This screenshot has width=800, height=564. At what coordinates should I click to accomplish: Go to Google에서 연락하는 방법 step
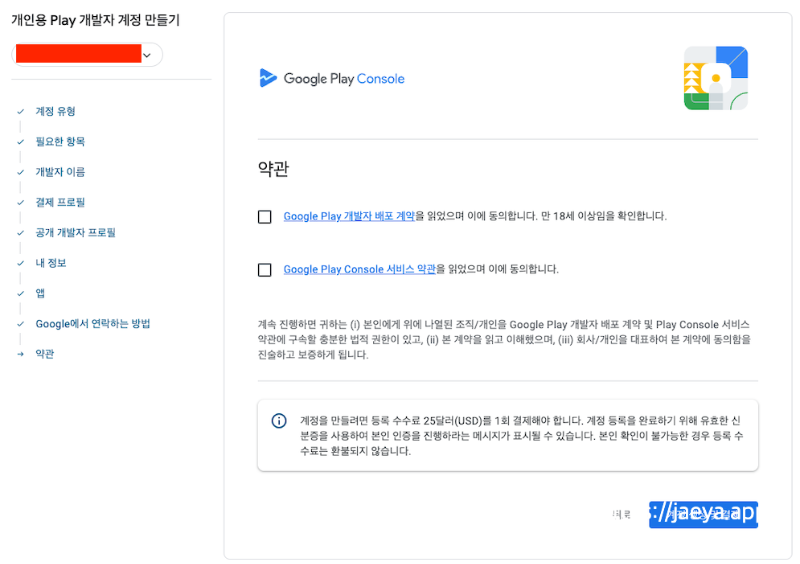[93, 324]
